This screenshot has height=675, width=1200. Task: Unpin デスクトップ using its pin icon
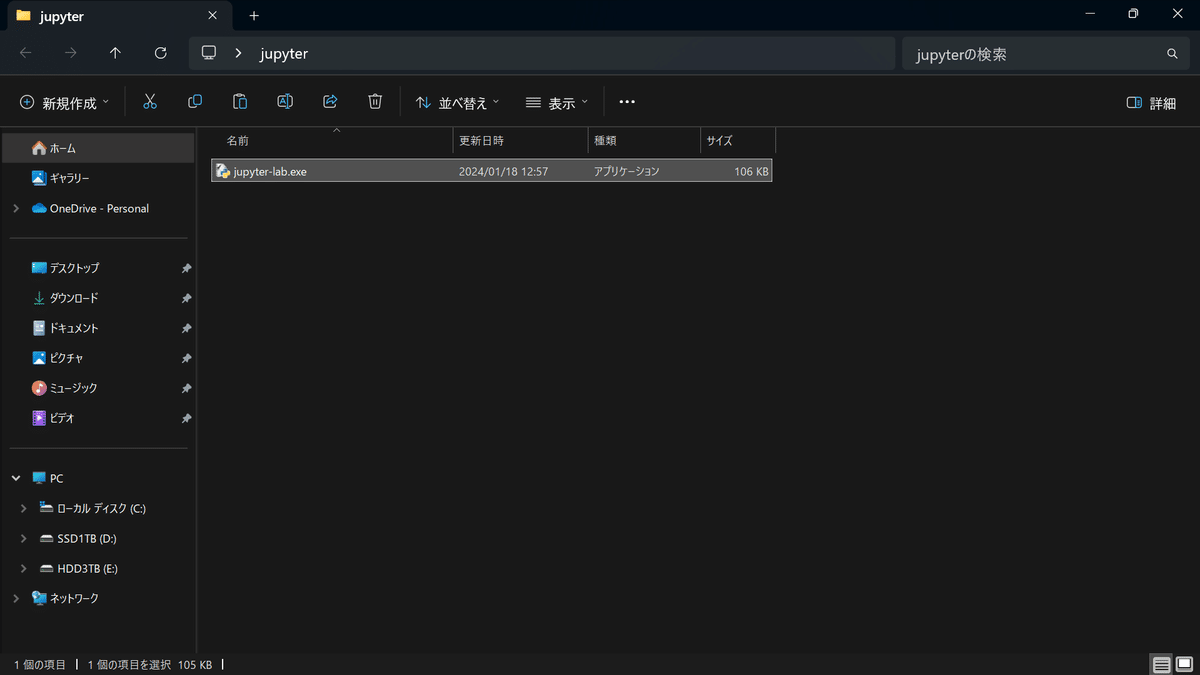(187, 269)
